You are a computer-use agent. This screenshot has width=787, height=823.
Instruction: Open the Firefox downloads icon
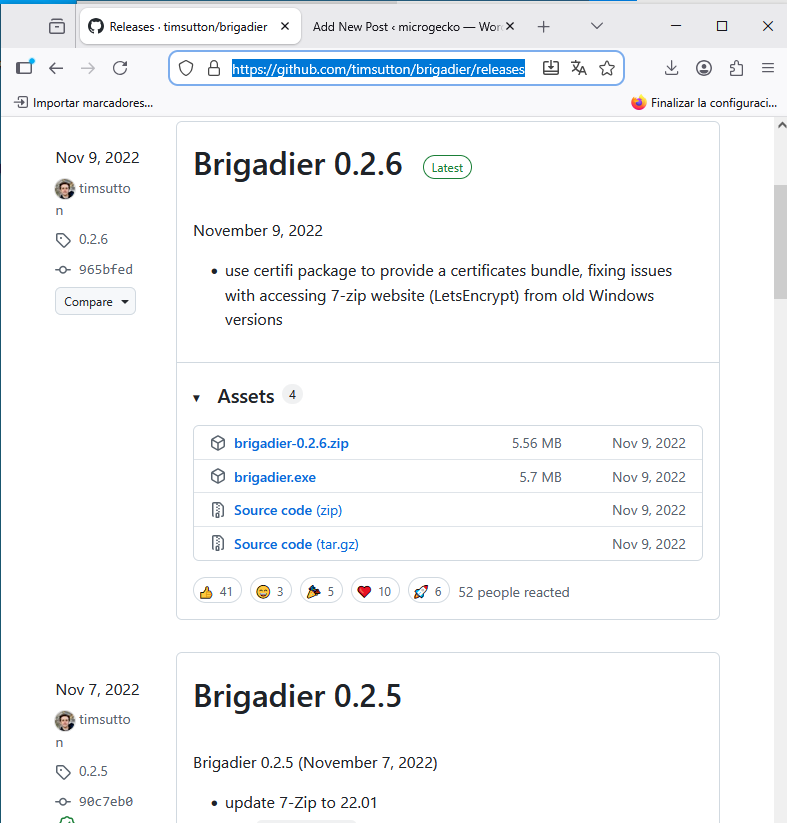(671, 68)
